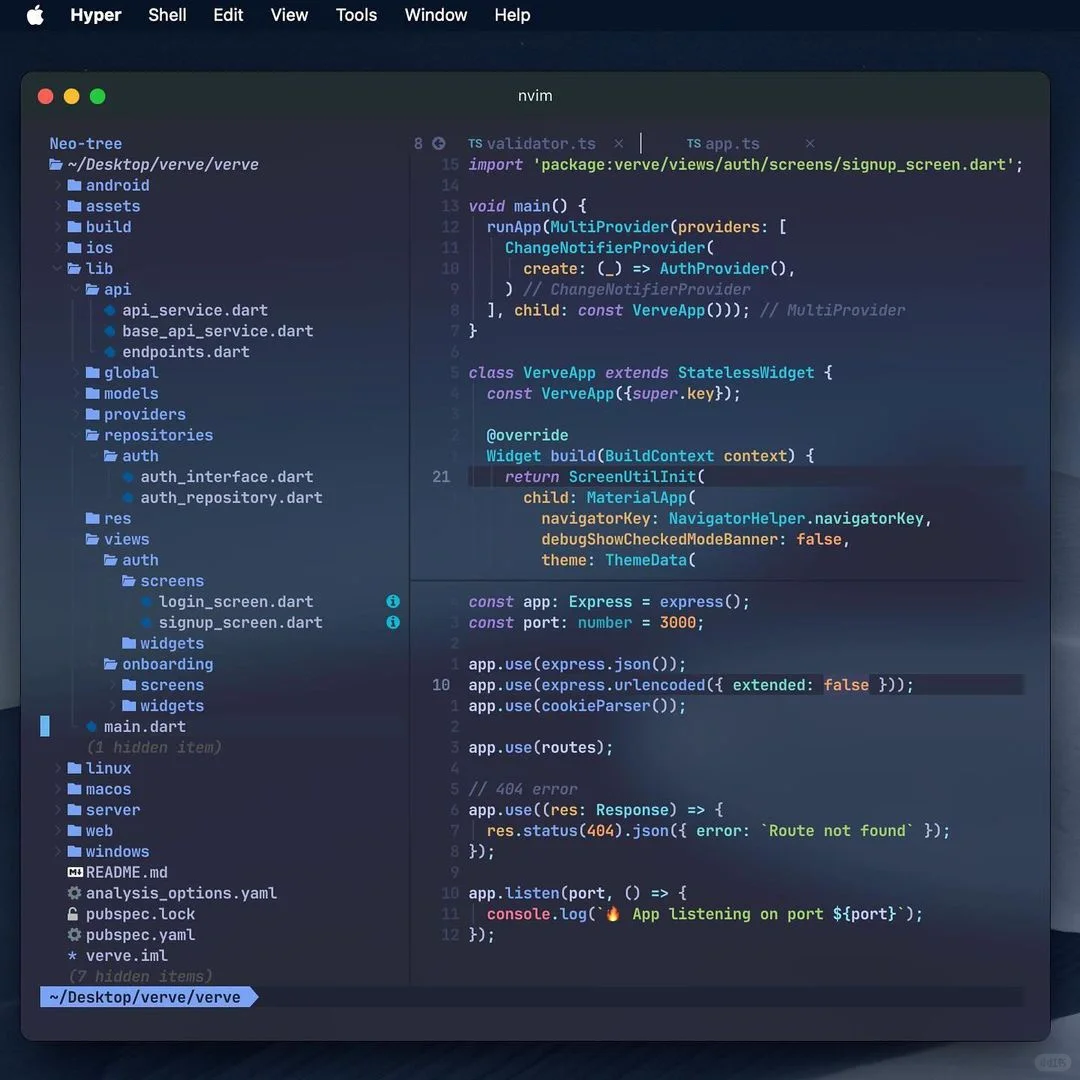Open the Help menu
This screenshot has width=1080, height=1080.
point(512,15)
